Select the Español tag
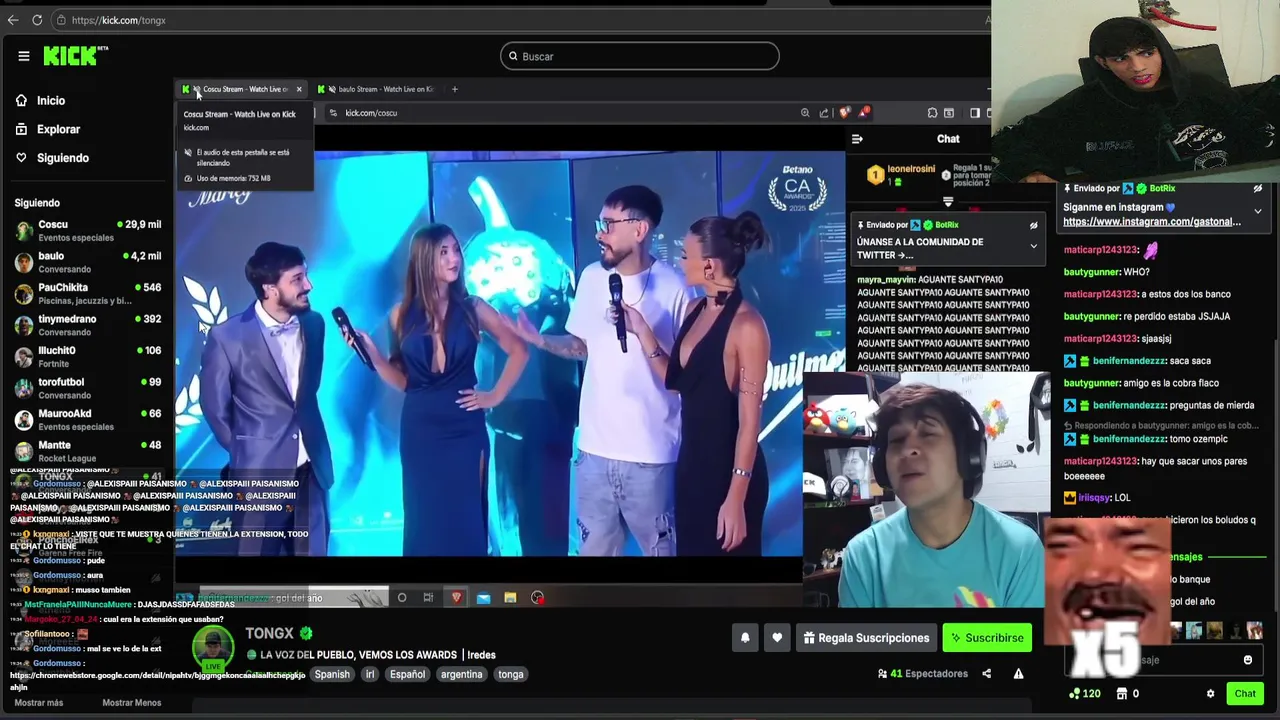This screenshot has width=1280, height=720. click(x=407, y=674)
